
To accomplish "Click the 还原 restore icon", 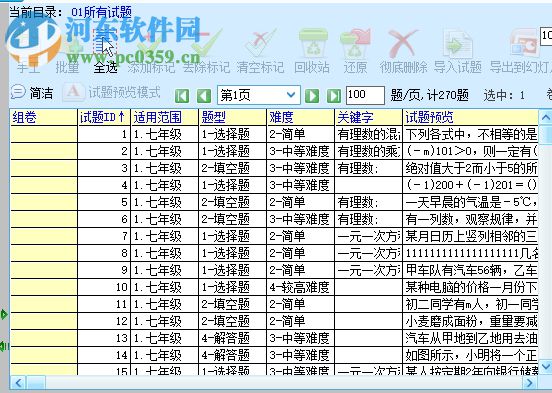I will (x=355, y=44).
